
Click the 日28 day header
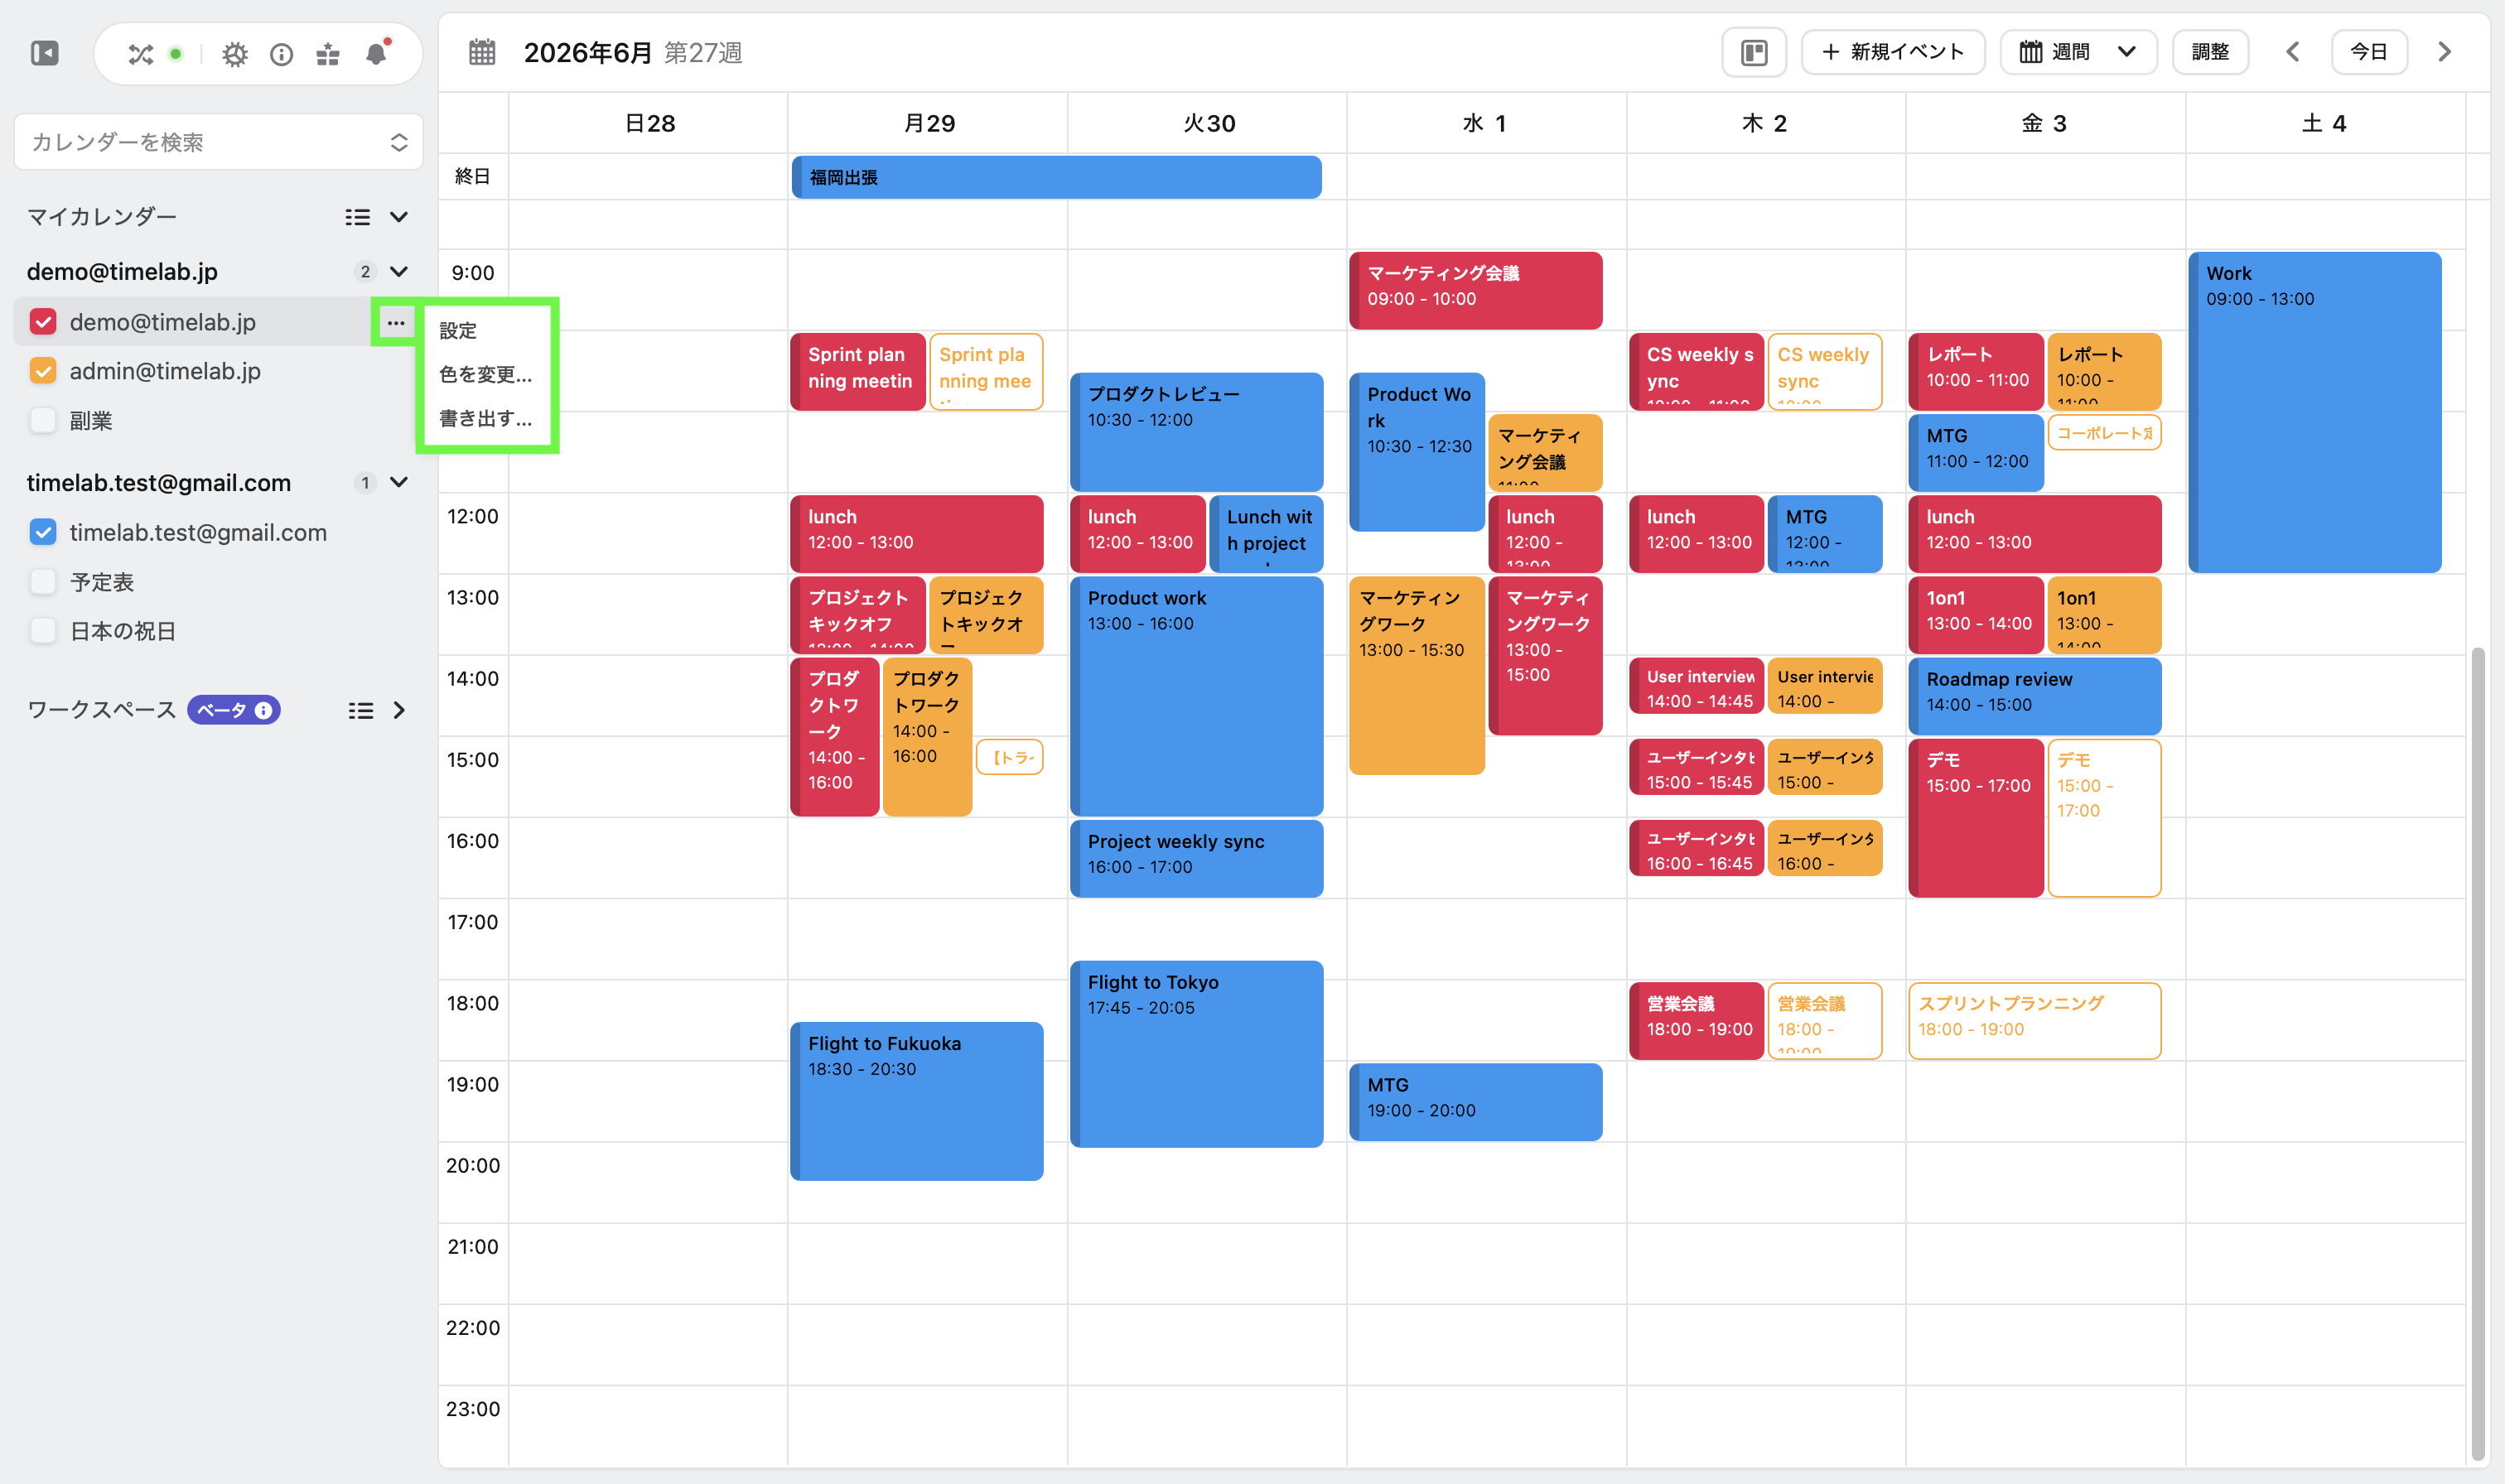pyautogui.click(x=650, y=123)
